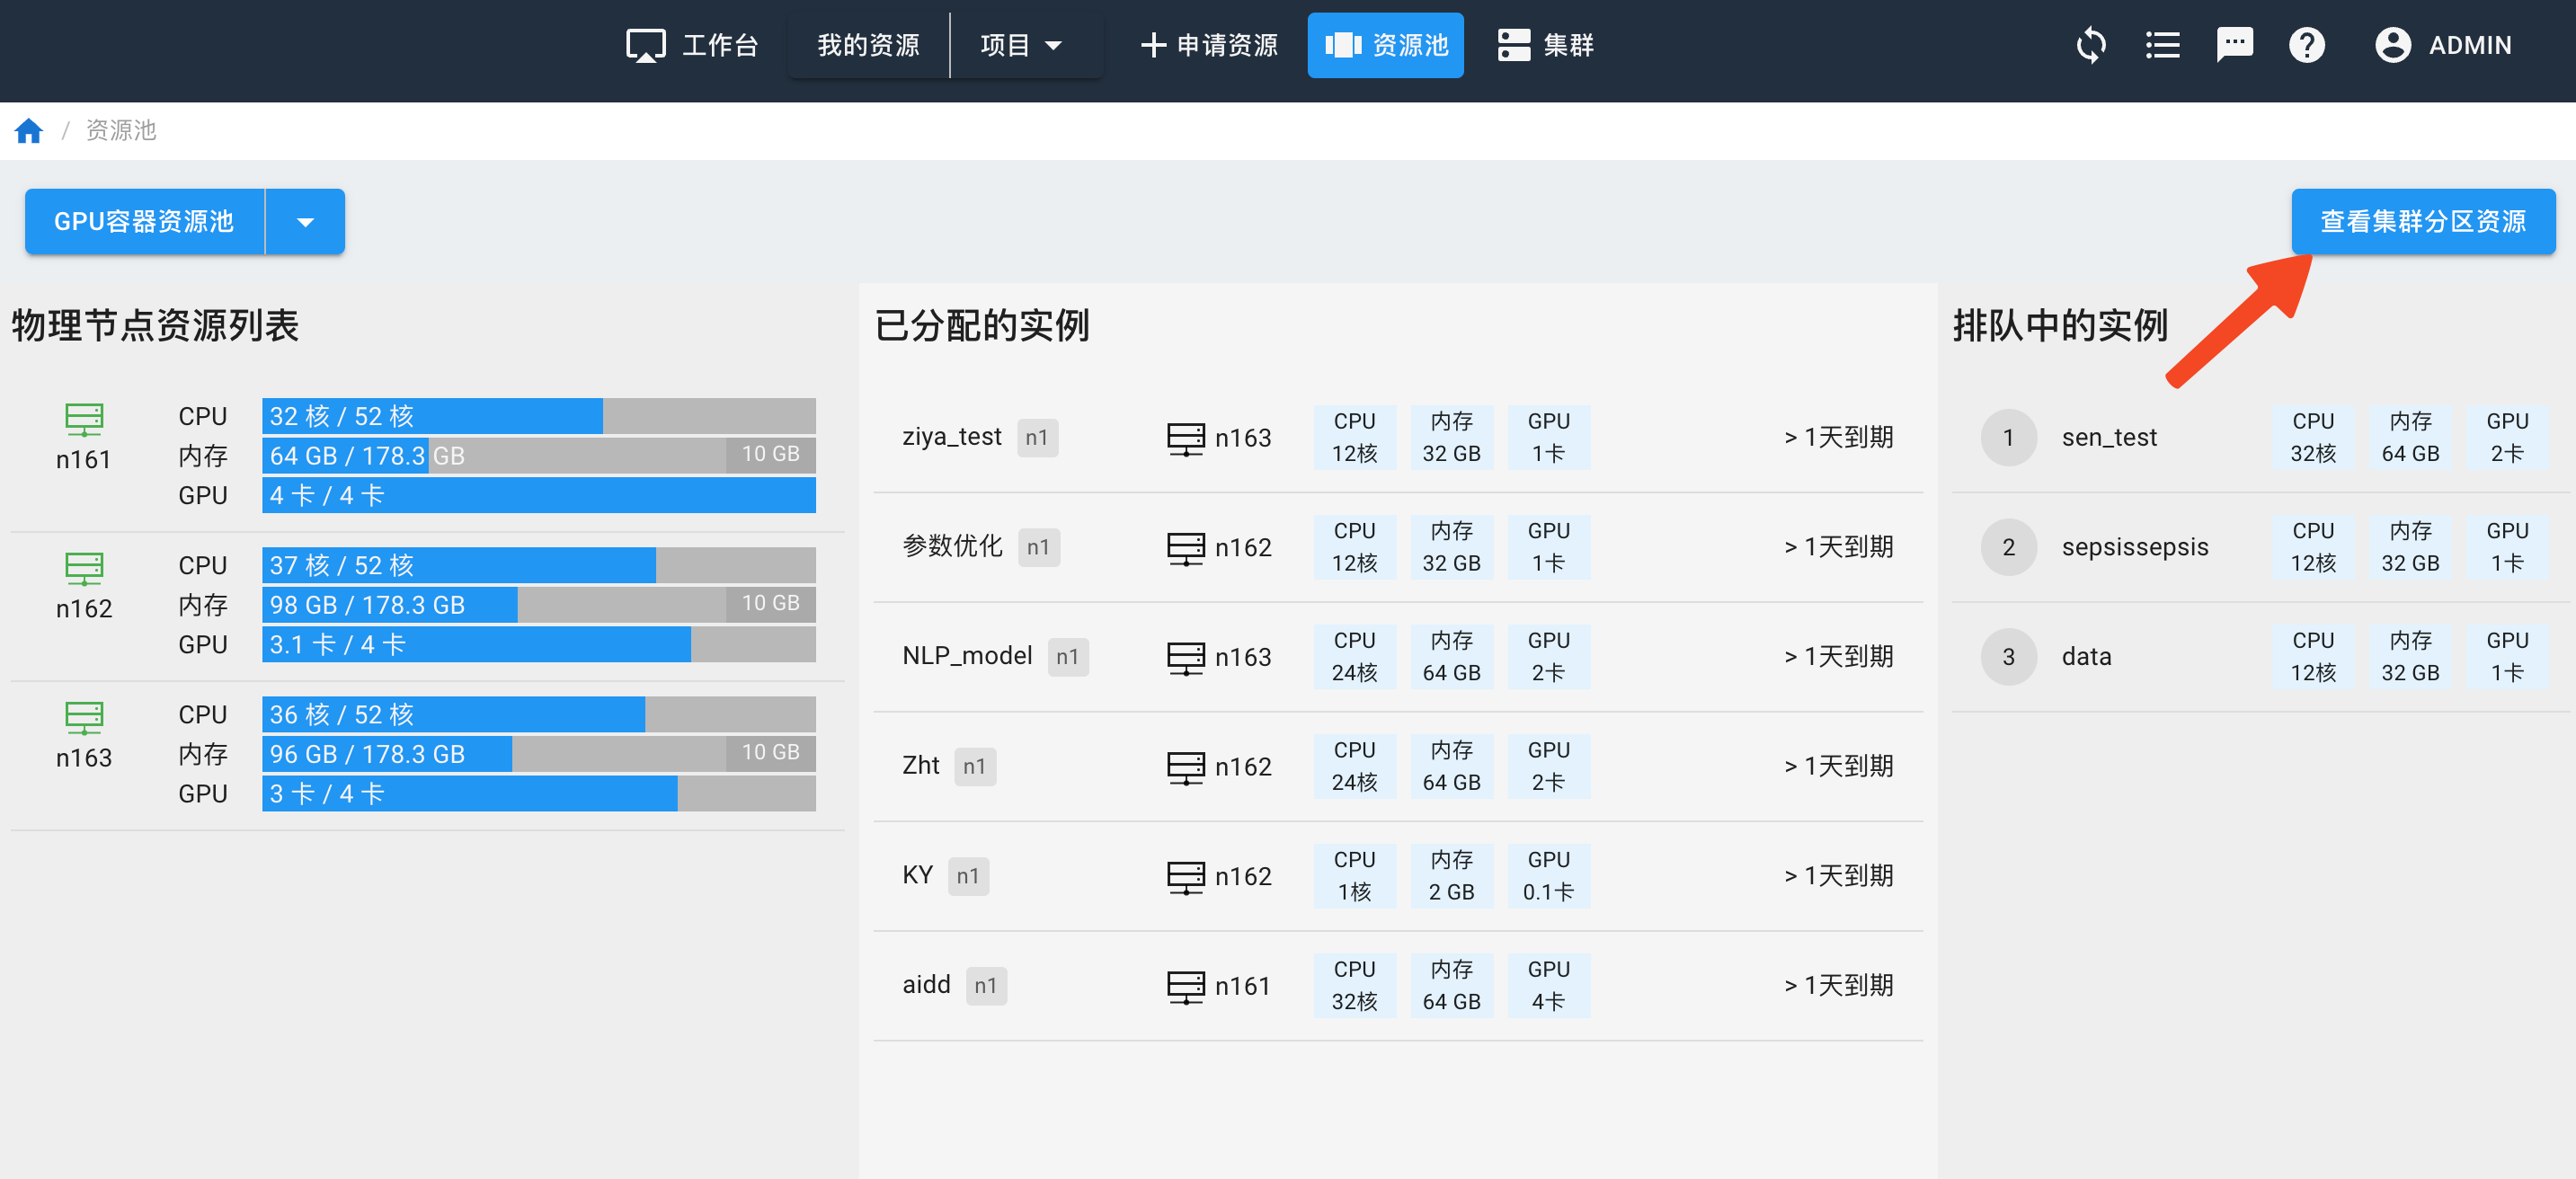Open the 项目 dropdown menu
Image resolution: width=2576 pixels, height=1179 pixels.
click(x=1021, y=45)
